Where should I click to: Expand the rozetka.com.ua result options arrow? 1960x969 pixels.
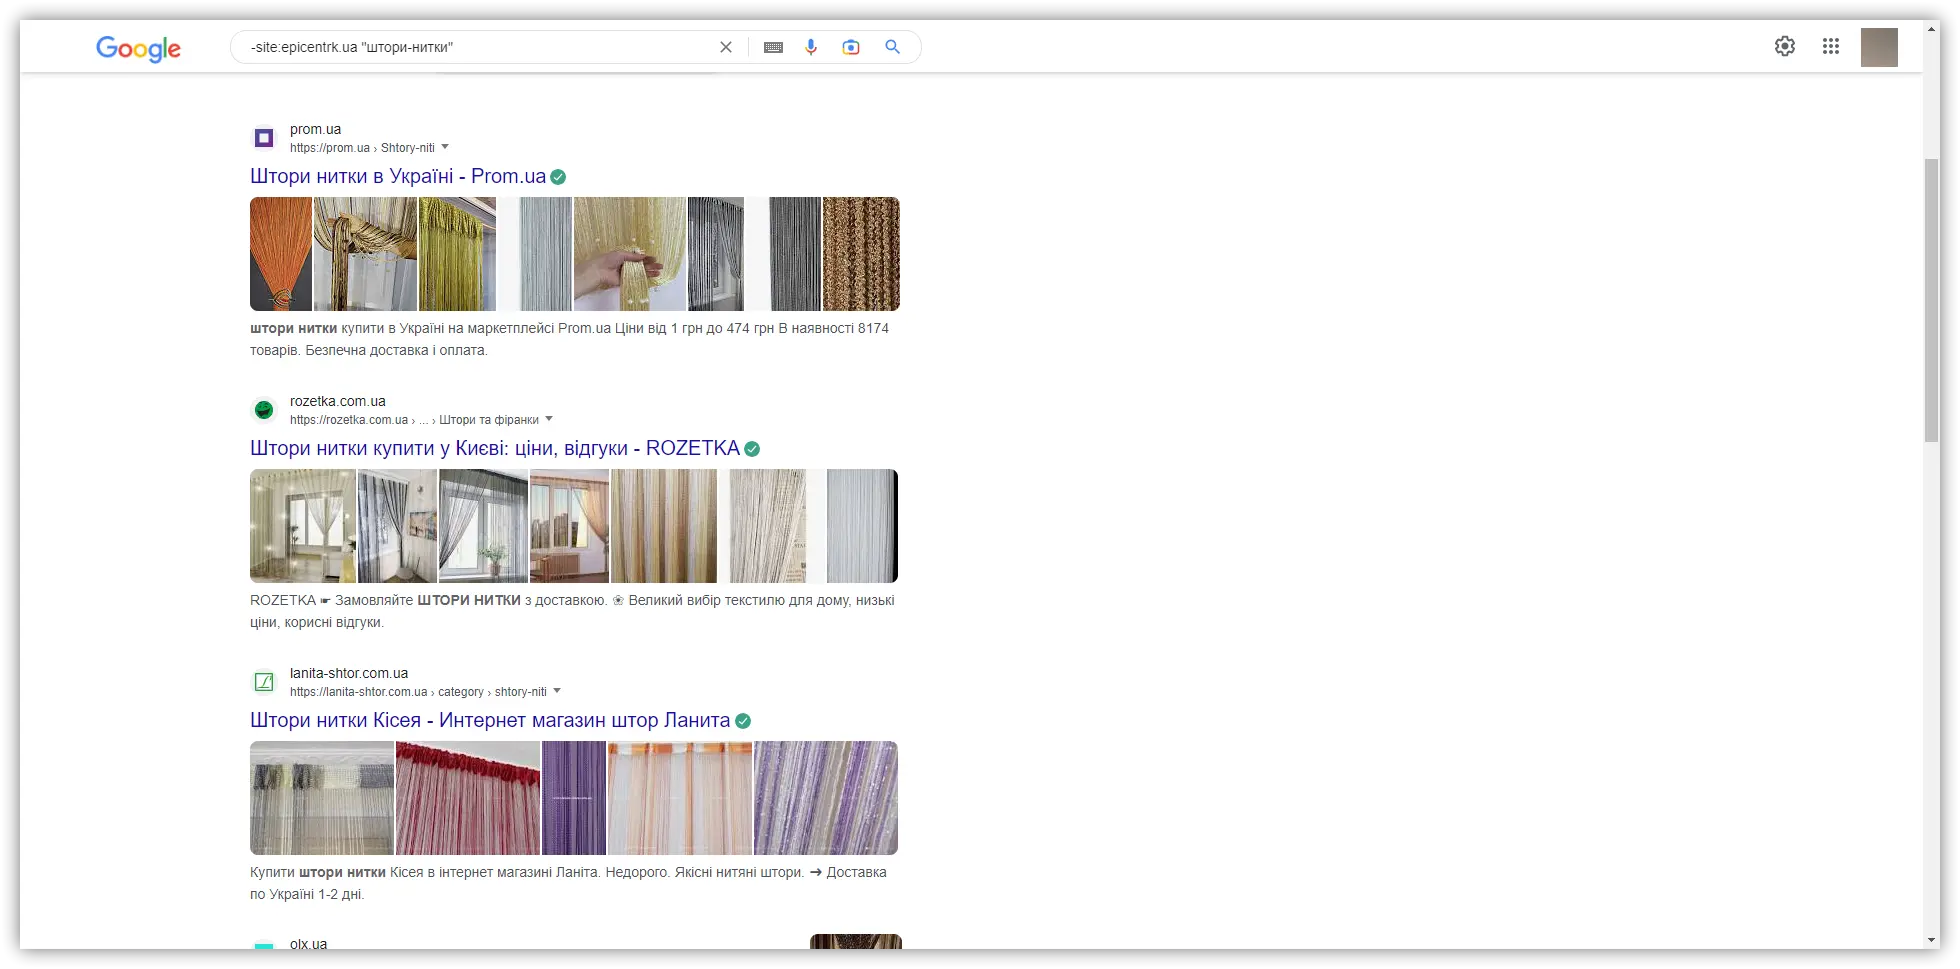pyautogui.click(x=549, y=419)
